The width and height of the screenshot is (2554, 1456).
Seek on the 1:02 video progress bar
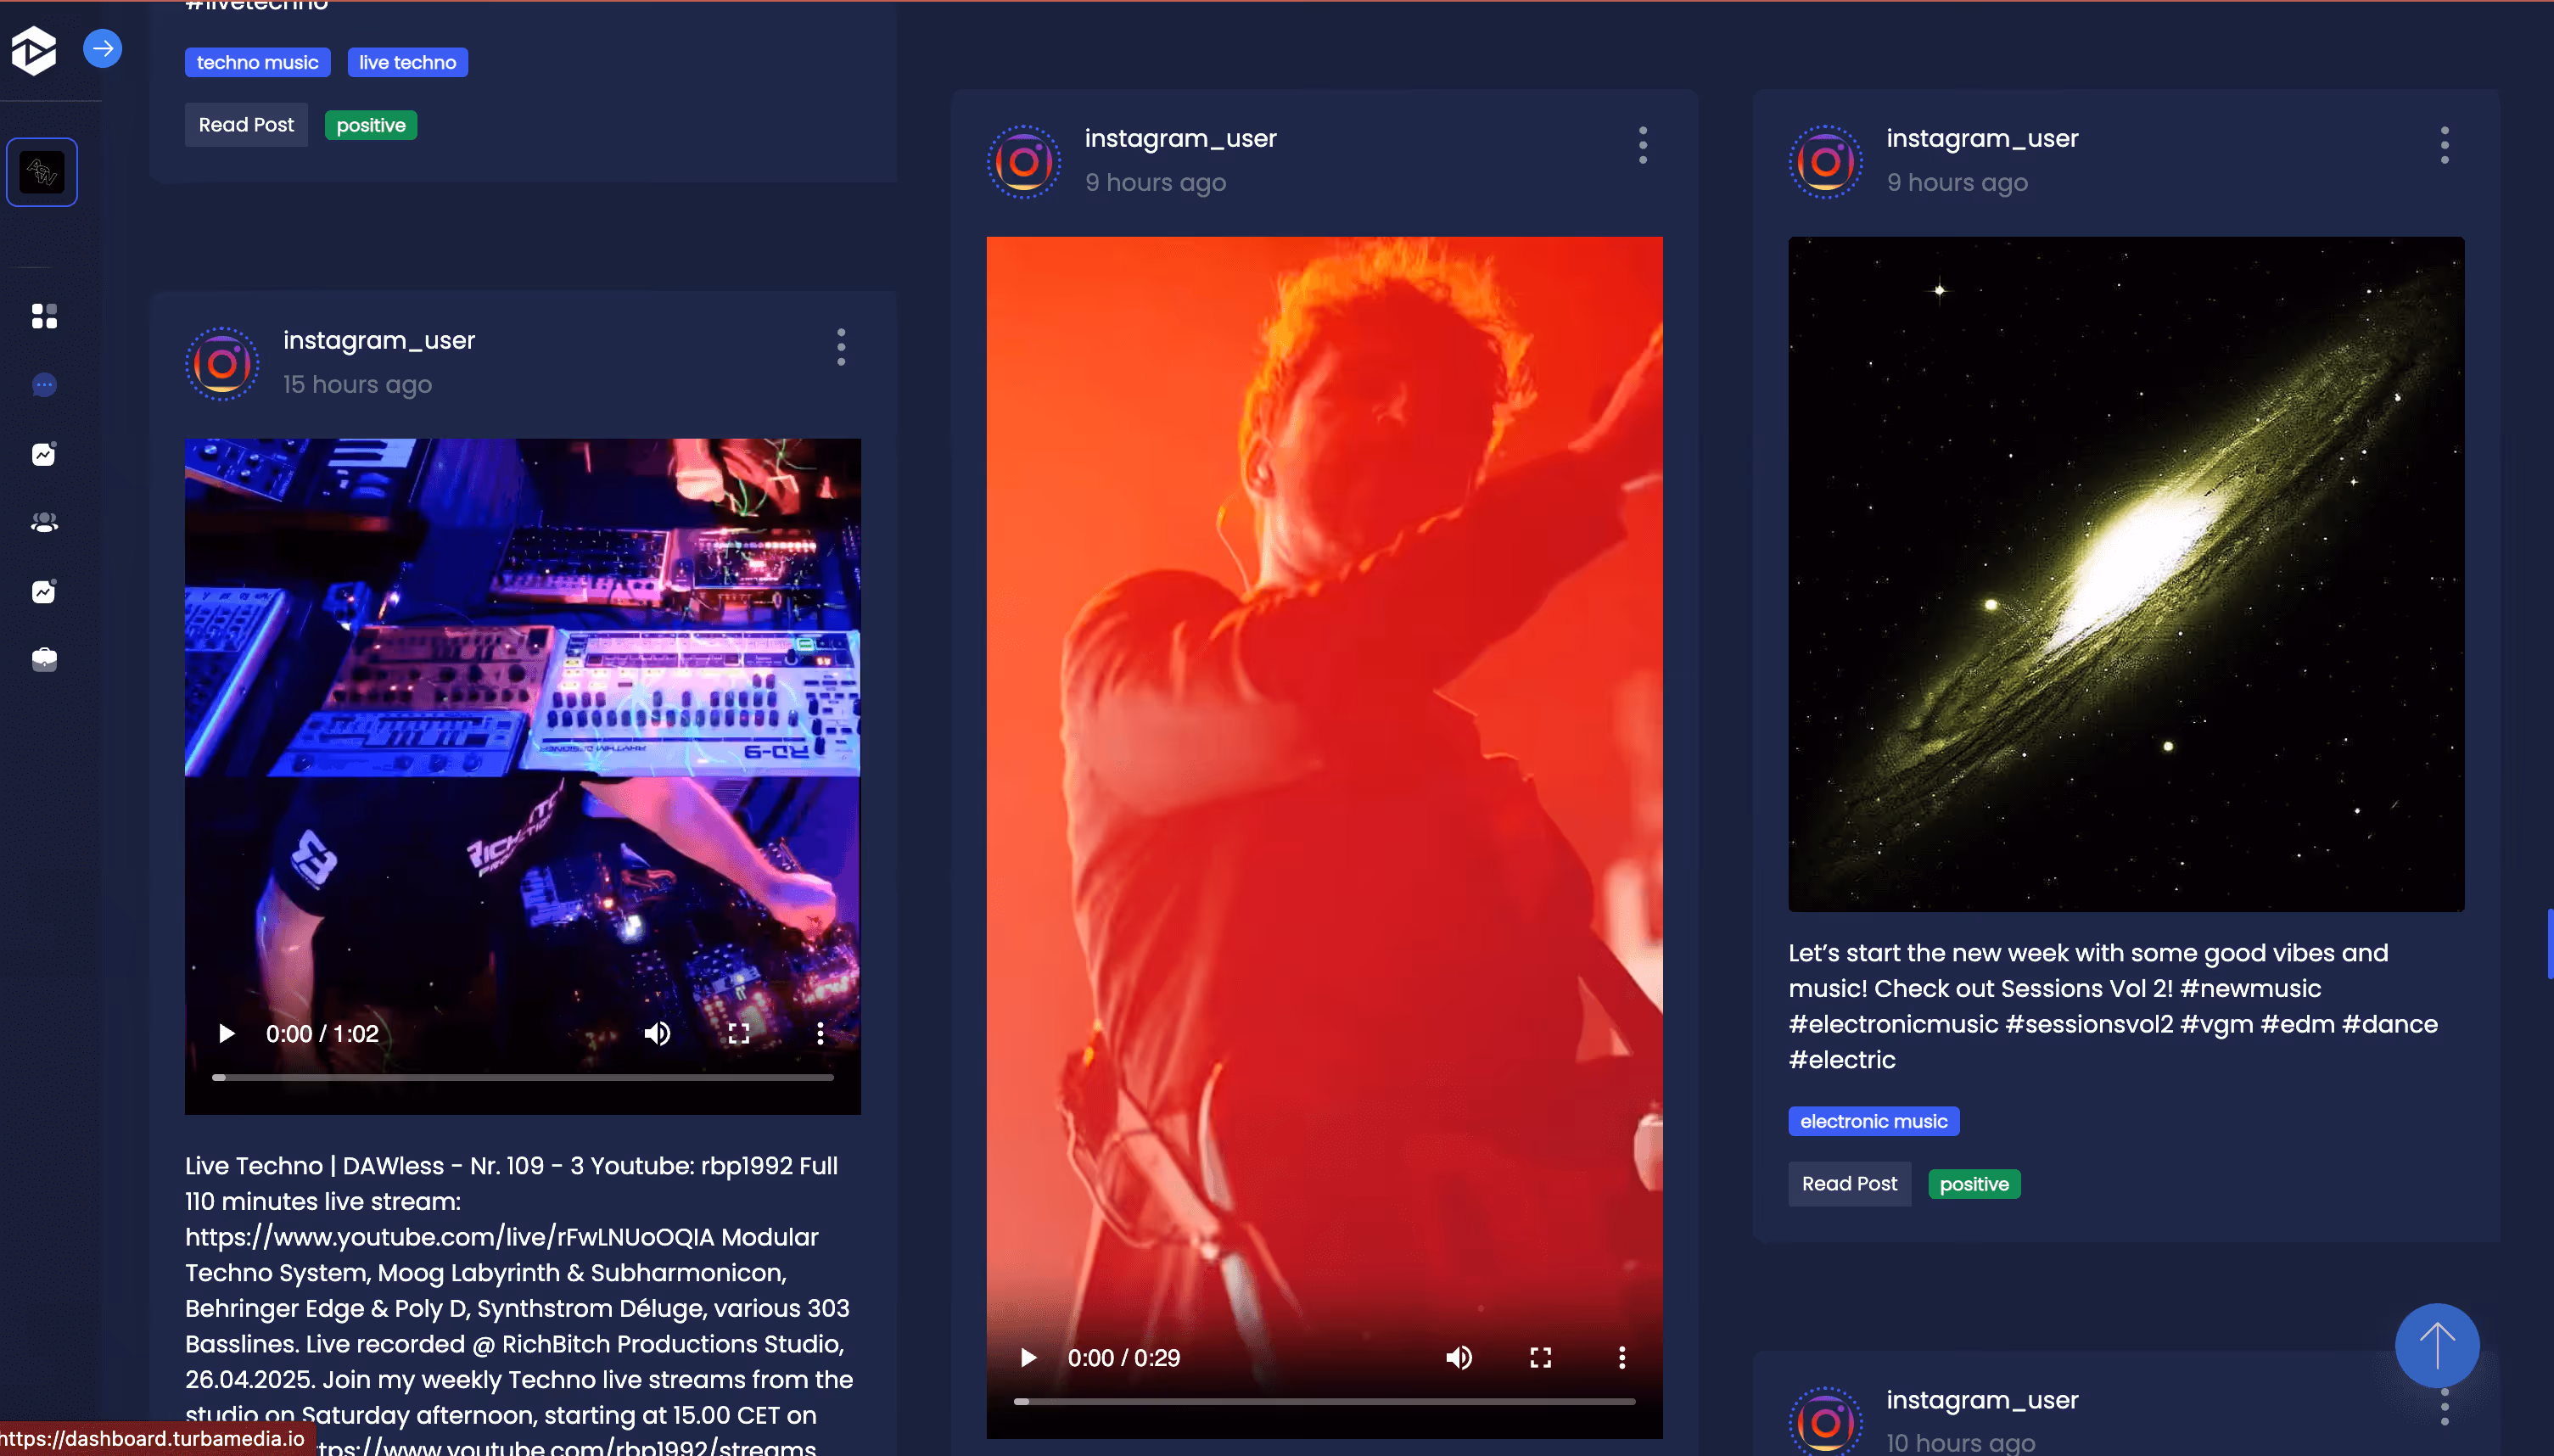pyautogui.click(x=523, y=1077)
